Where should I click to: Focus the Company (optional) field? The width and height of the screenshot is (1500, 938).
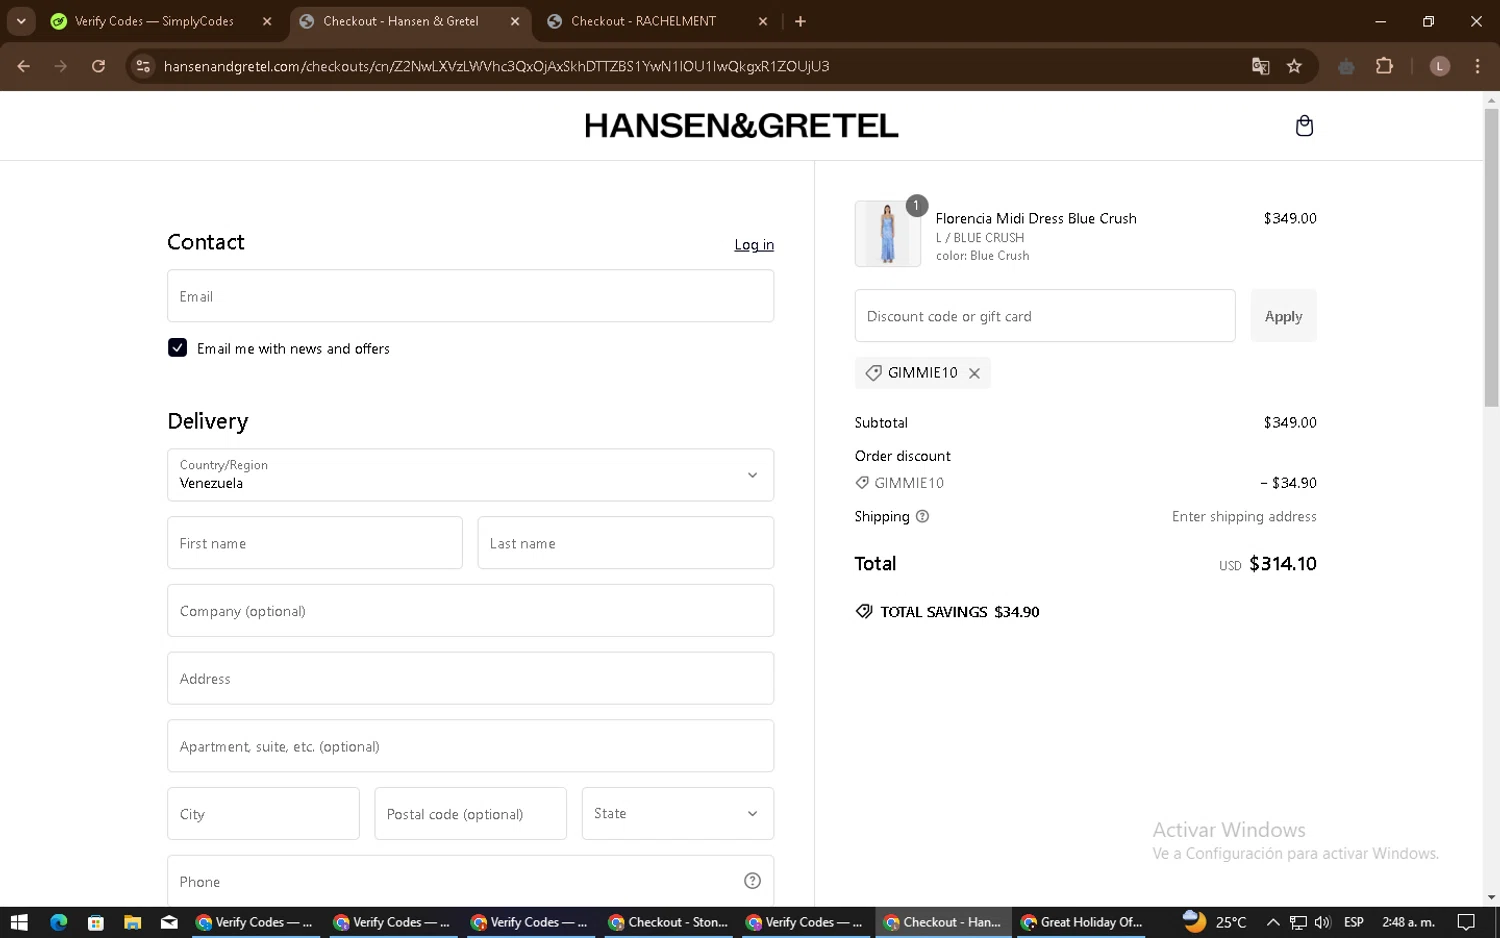(x=470, y=611)
